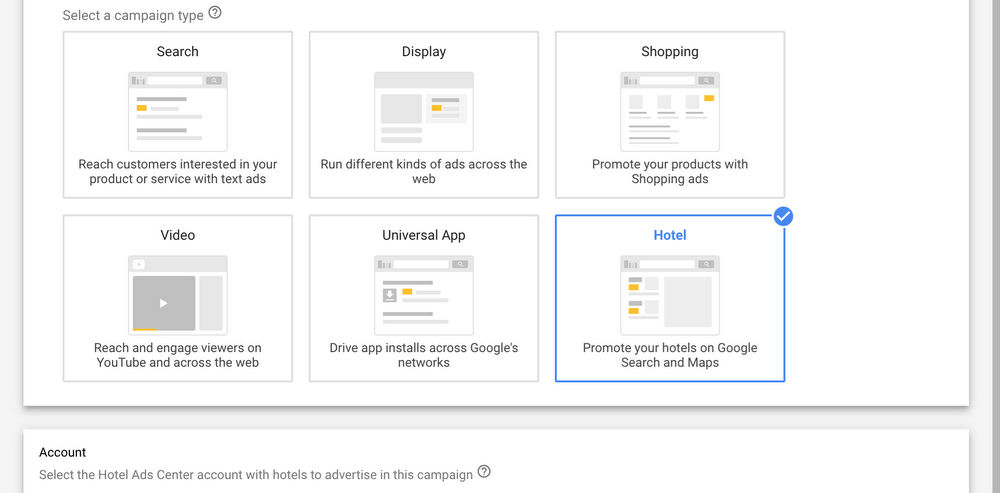Click the vertical scrollbar on right edge
Image resolution: width=1000 pixels, height=493 pixels.
point(995,246)
